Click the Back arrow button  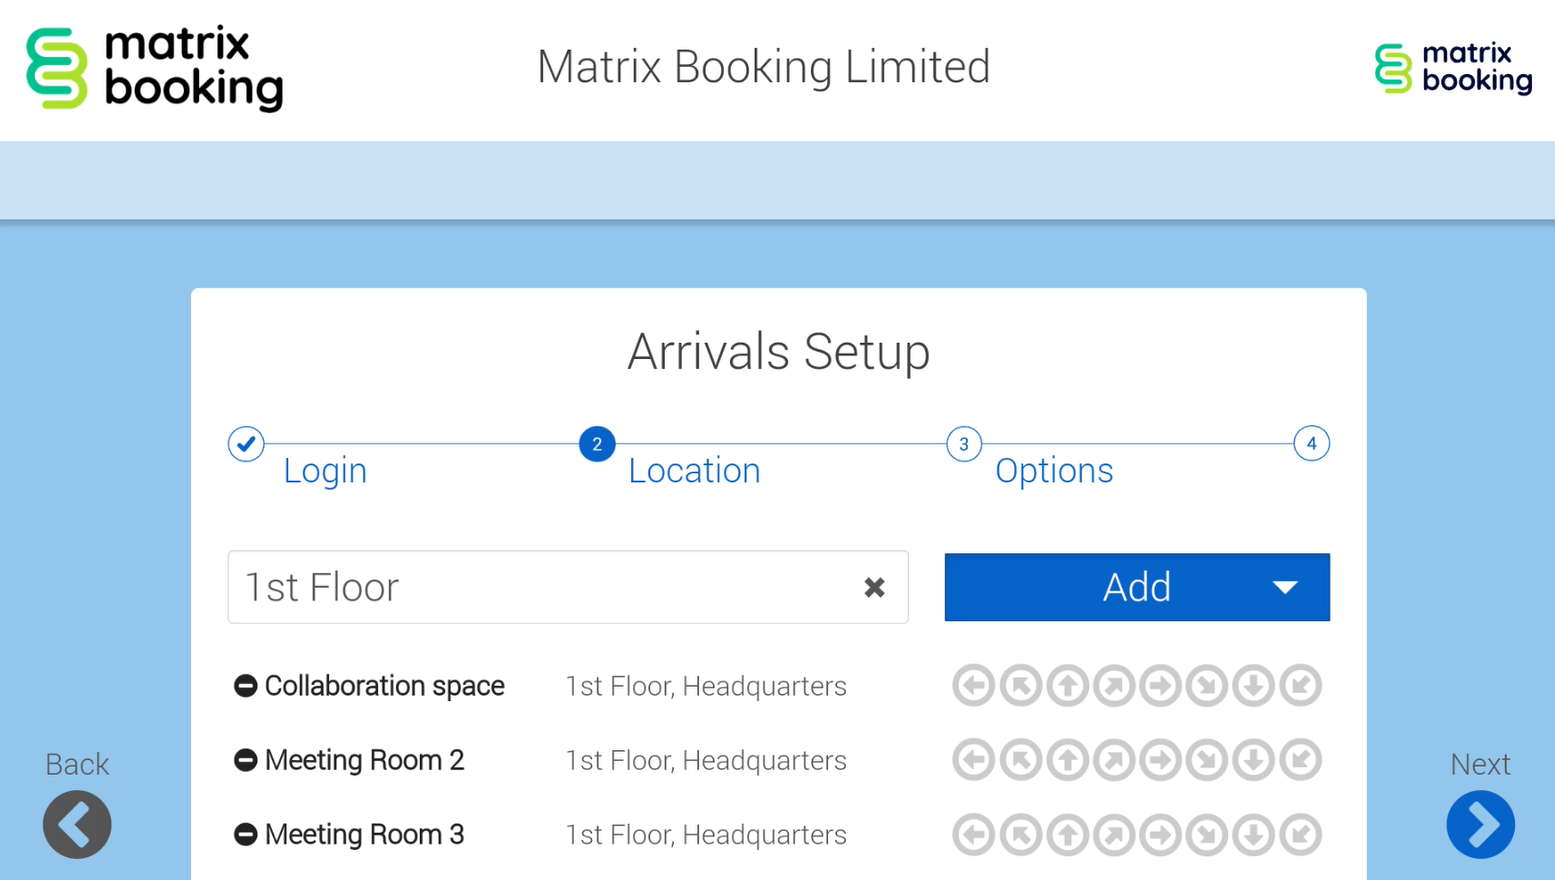coord(77,824)
